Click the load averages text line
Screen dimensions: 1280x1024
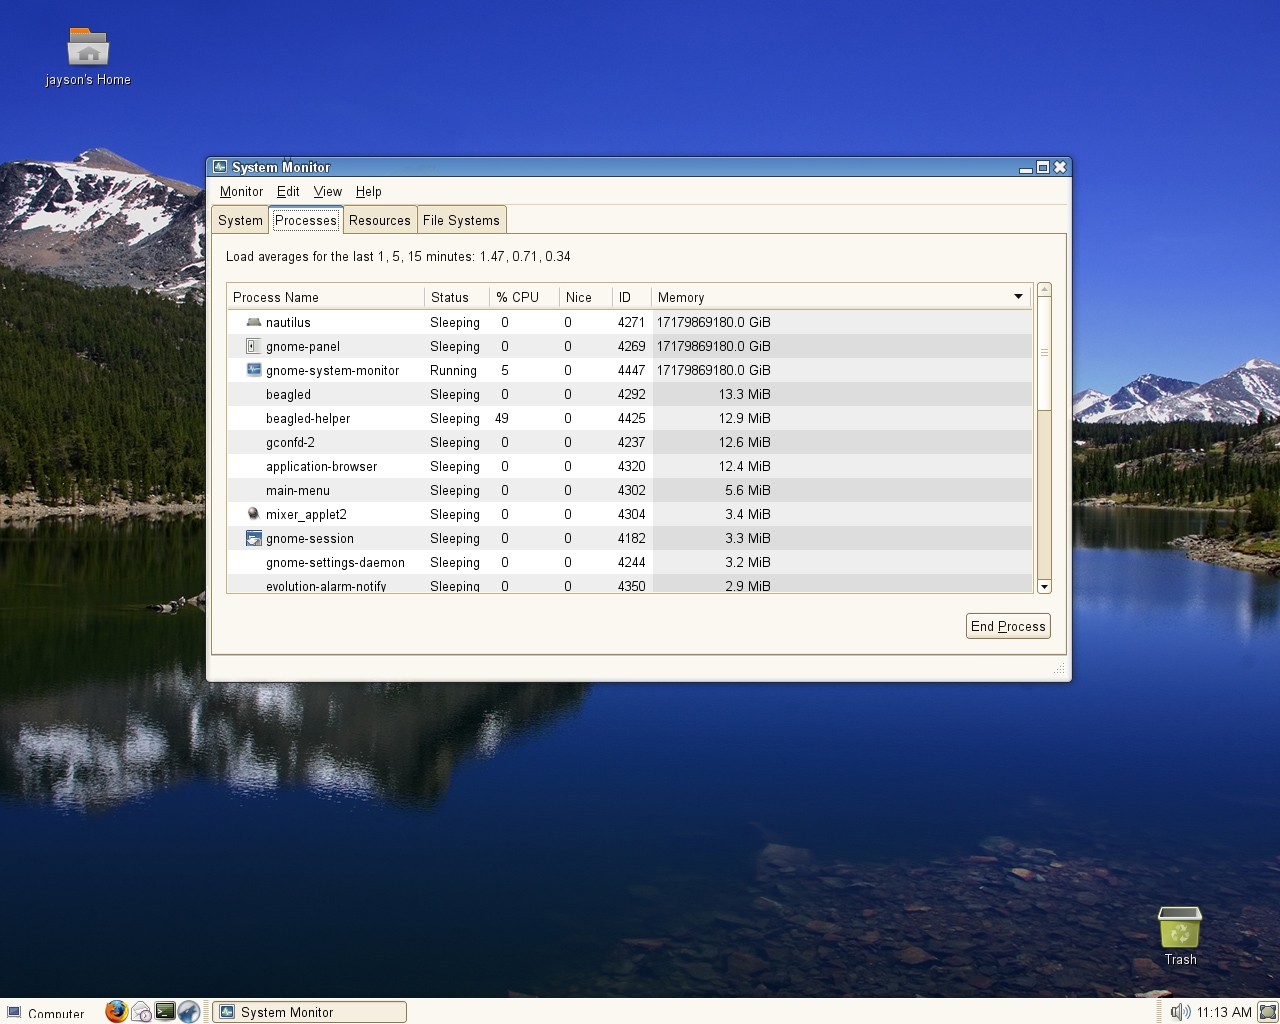click(398, 256)
